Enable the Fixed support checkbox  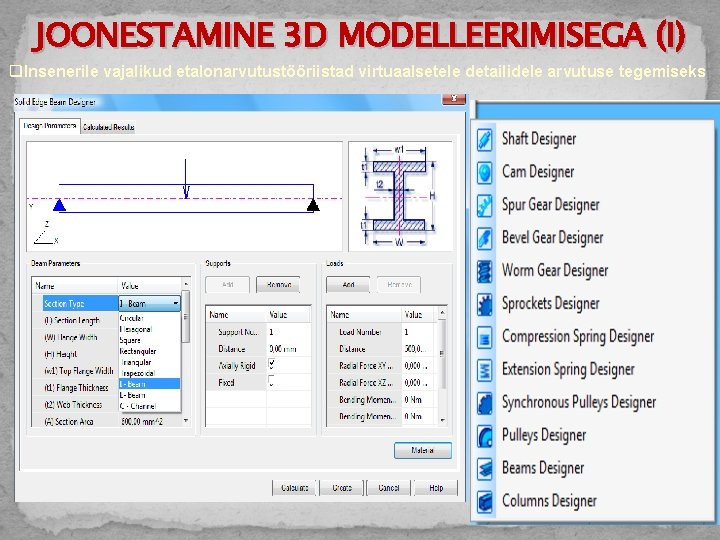click(x=271, y=382)
